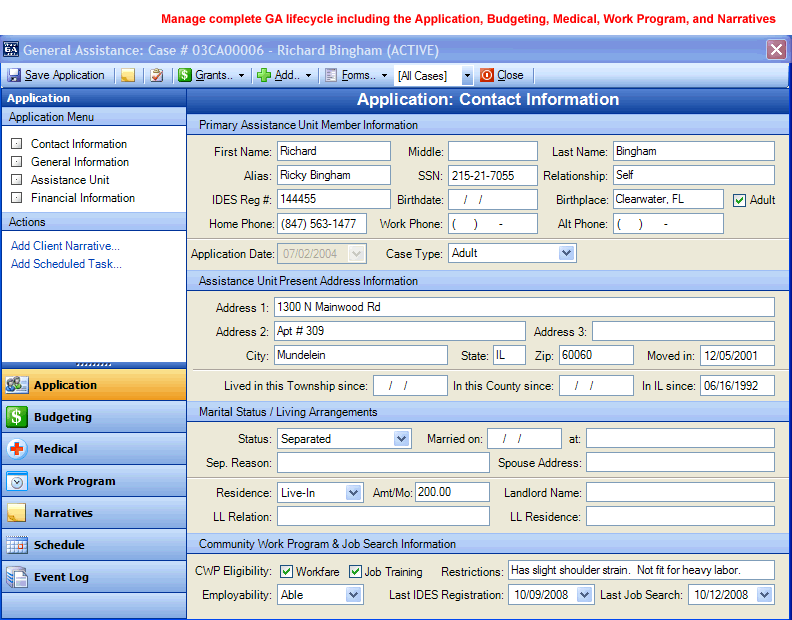The height and width of the screenshot is (620, 792).
Task: Click the red Close toolbar icon
Action: (486, 75)
